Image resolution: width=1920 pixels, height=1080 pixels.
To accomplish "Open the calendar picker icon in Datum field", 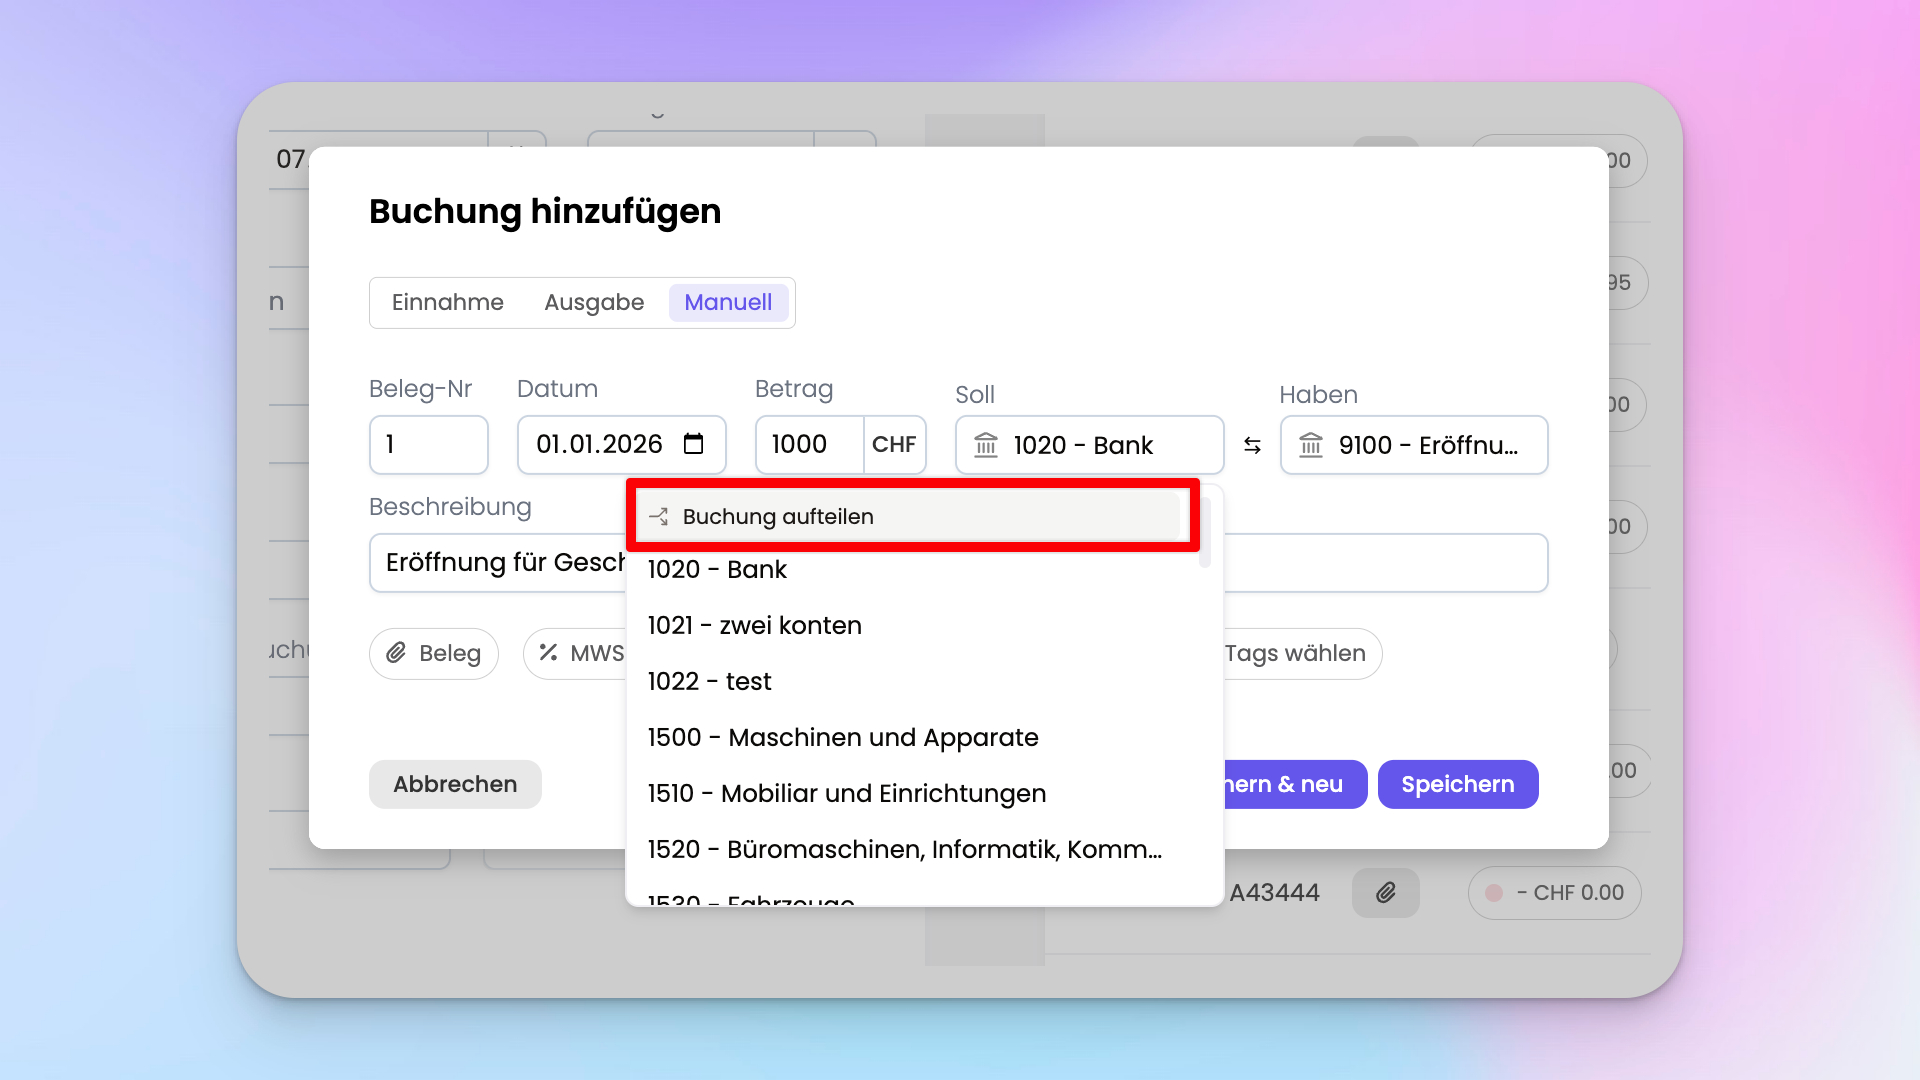I will (693, 444).
